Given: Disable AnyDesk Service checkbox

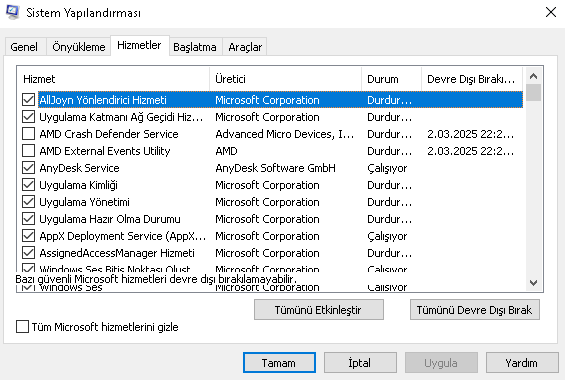Looking at the screenshot, I should (28, 167).
